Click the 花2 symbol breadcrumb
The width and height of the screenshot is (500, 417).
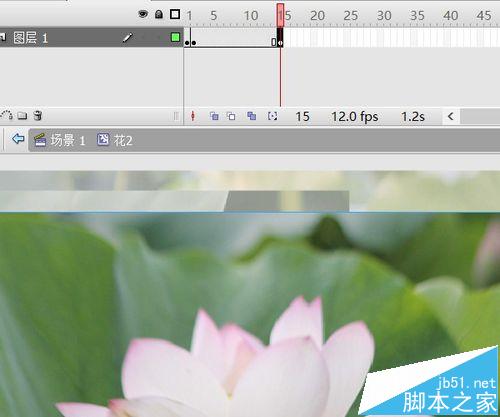pyautogui.click(x=115, y=140)
